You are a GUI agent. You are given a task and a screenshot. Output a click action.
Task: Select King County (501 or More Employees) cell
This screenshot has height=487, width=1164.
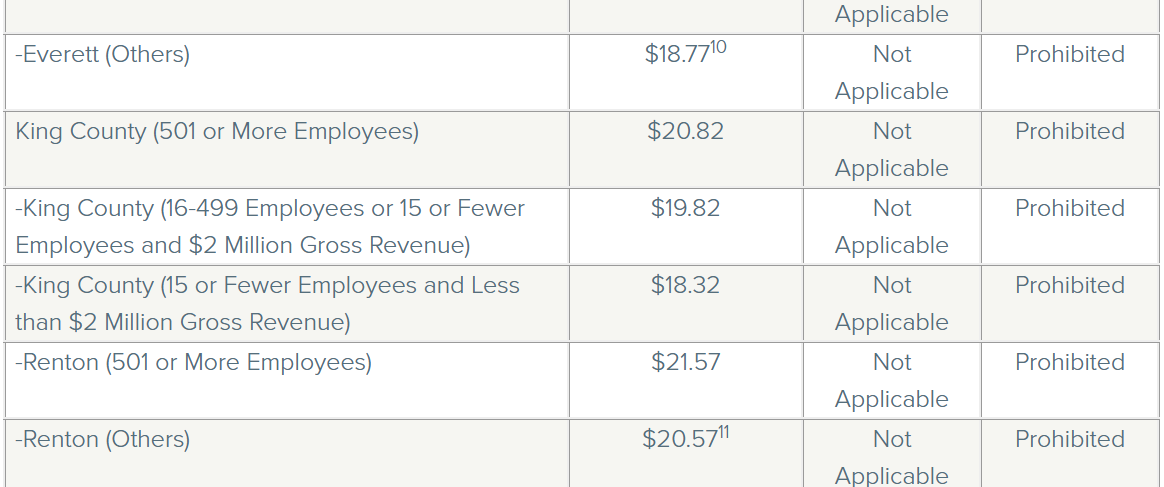pyautogui.click(x=217, y=131)
